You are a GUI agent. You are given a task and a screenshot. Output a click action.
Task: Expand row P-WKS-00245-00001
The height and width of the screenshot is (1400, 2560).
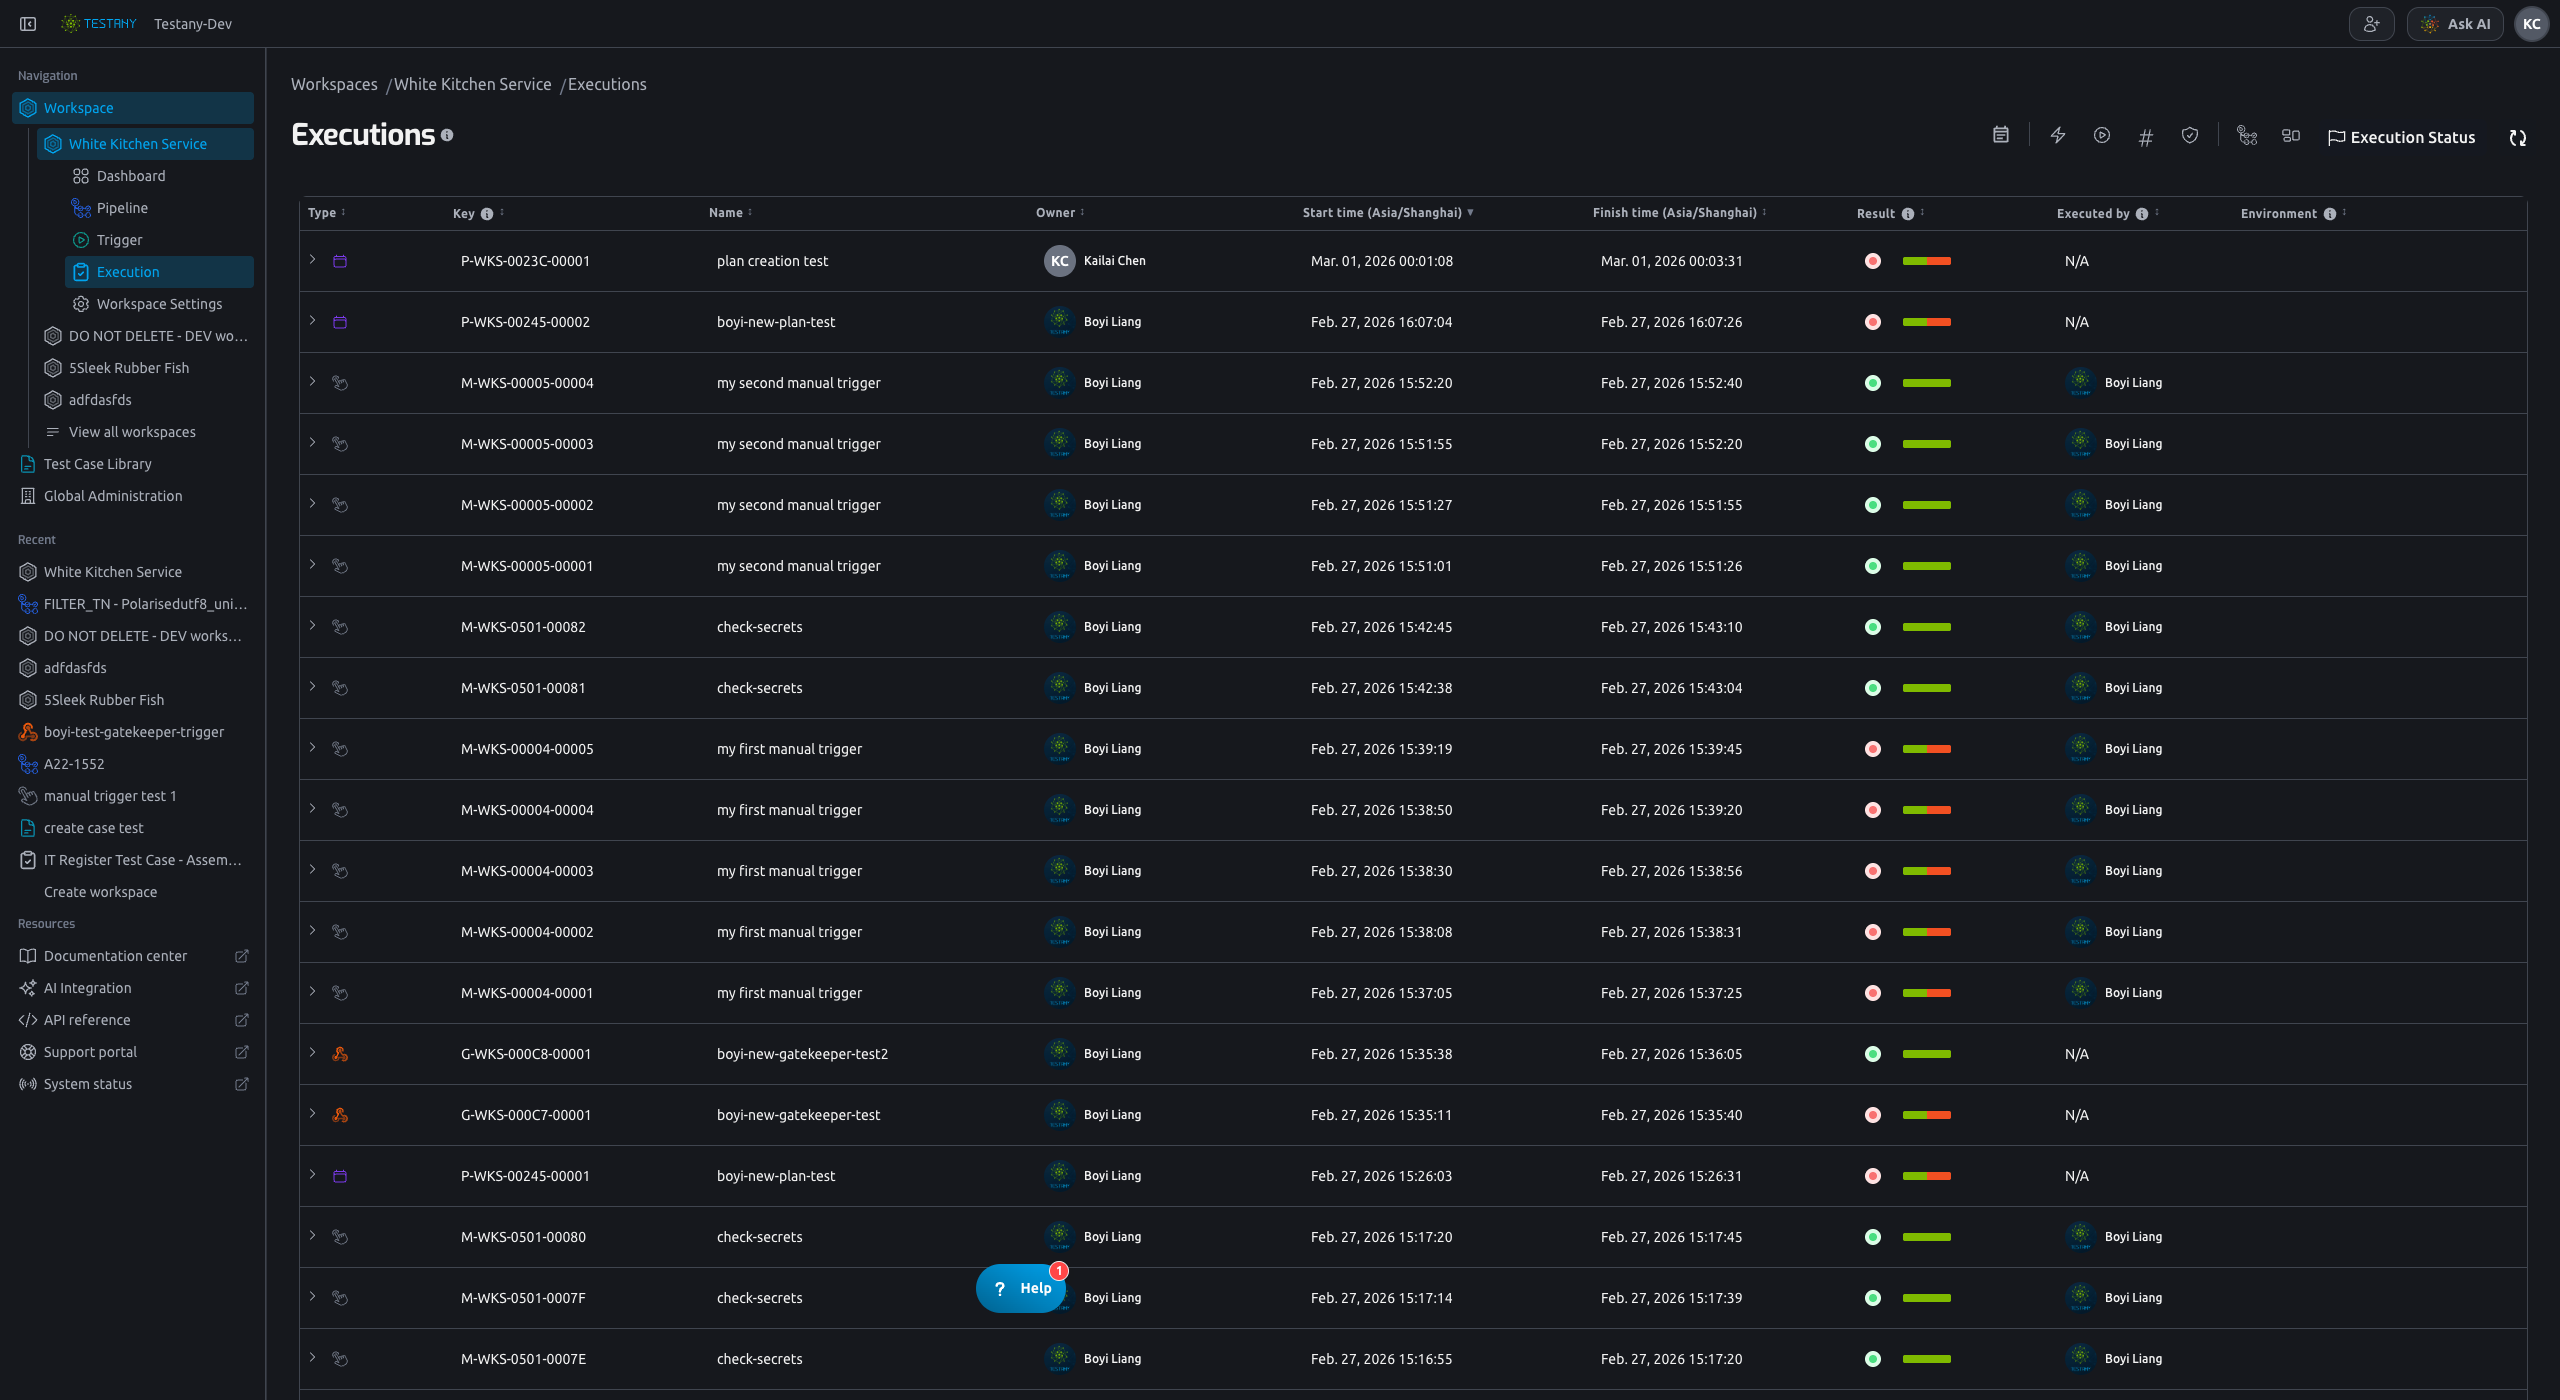point(312,1175)
